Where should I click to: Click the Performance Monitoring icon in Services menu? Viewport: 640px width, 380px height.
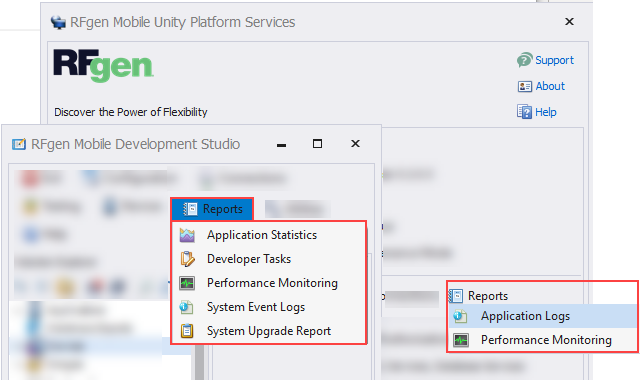(x=461, y=340)
